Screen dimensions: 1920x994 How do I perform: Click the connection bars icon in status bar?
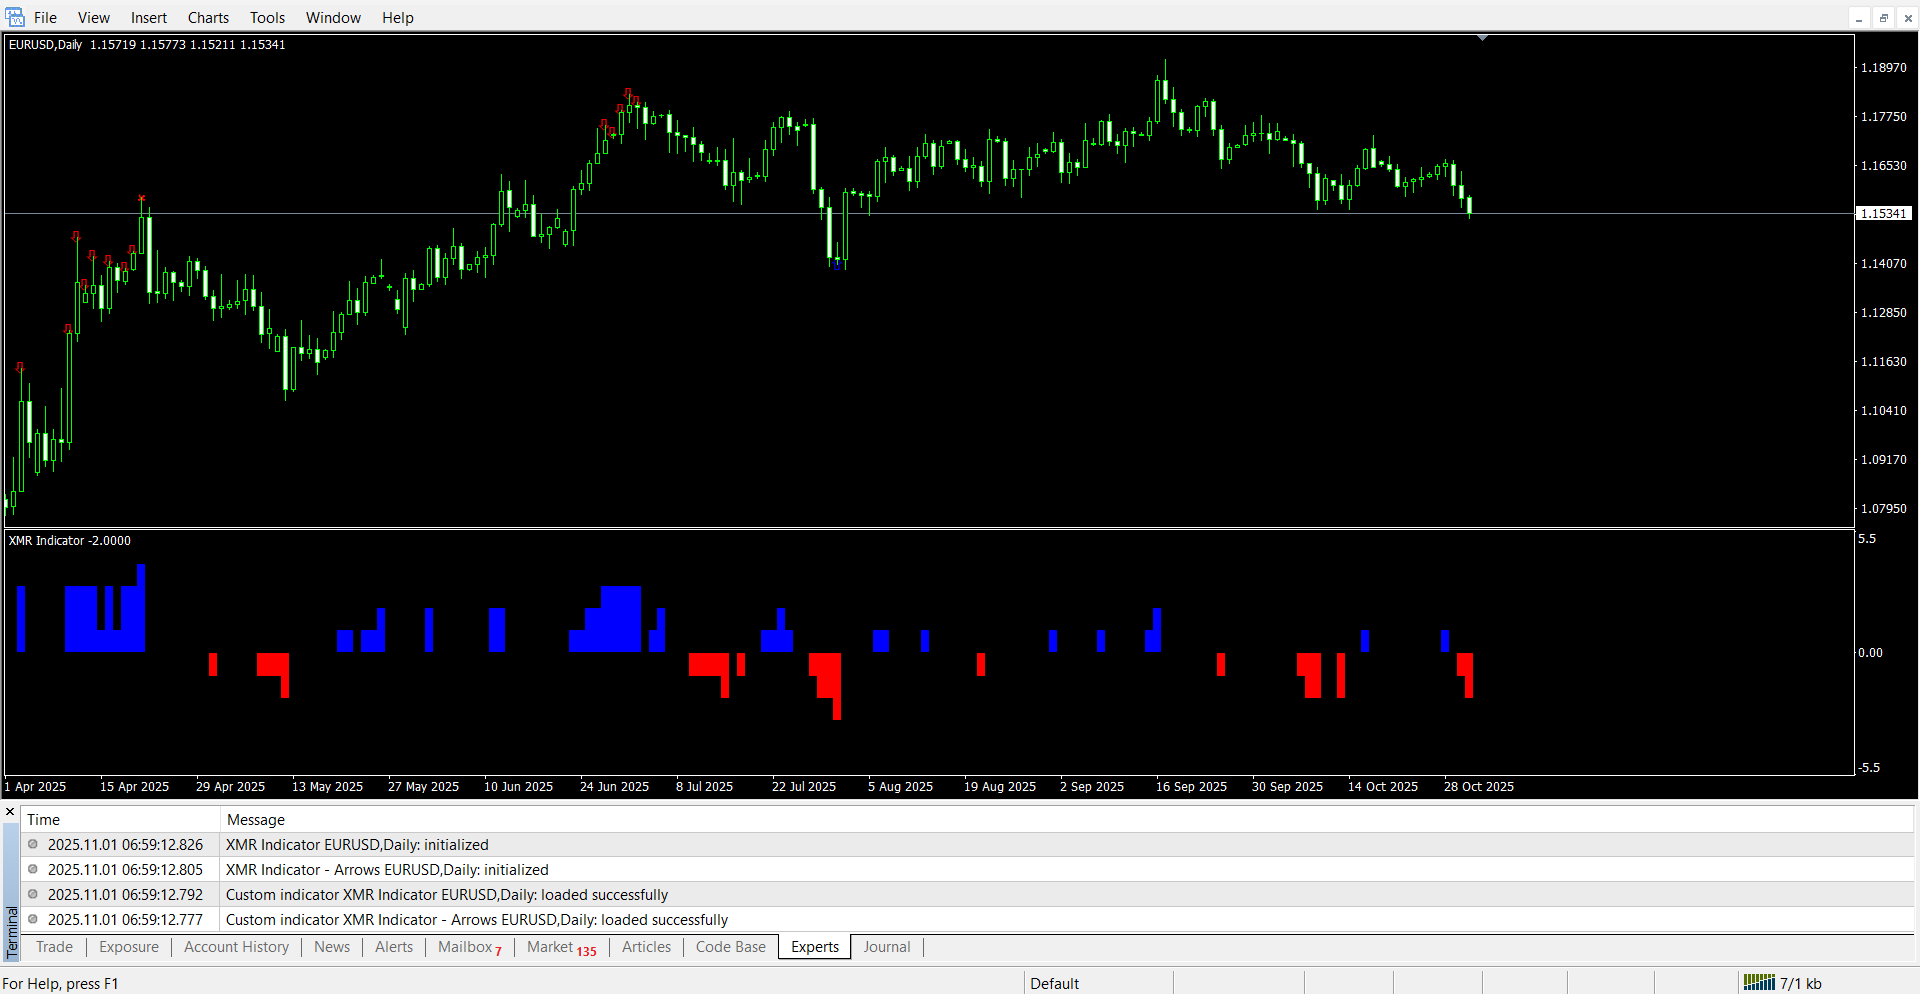1758,983
